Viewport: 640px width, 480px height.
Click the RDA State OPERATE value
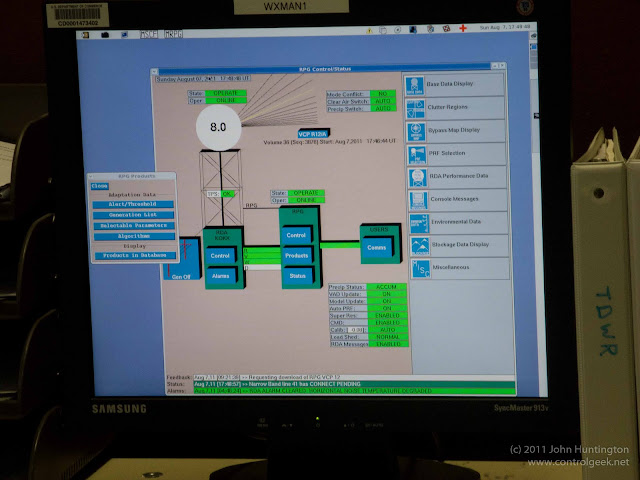226,93
